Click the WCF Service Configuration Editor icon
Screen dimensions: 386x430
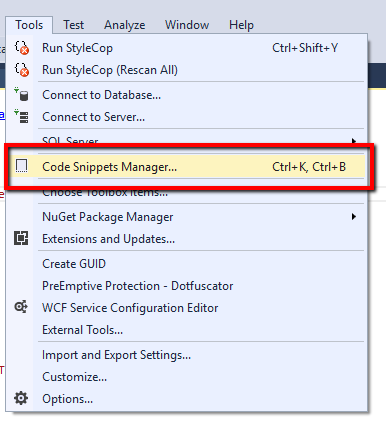click(21, 307)
